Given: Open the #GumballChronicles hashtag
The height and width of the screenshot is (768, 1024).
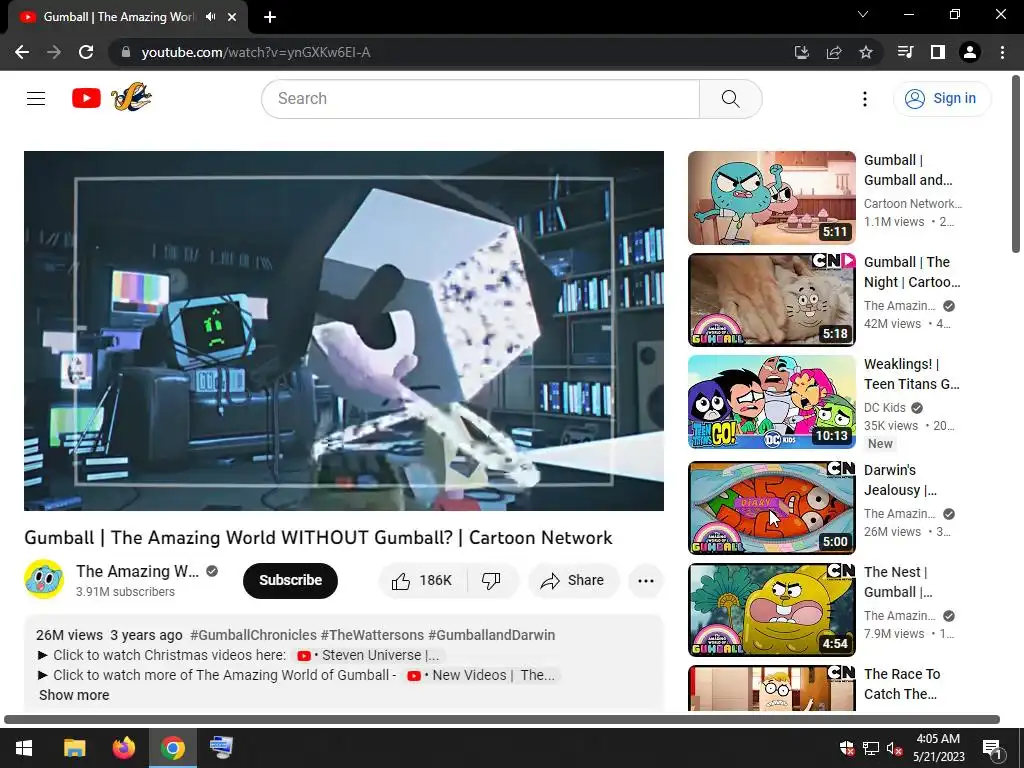Looking at the screenshot, I should coord(253,635).
